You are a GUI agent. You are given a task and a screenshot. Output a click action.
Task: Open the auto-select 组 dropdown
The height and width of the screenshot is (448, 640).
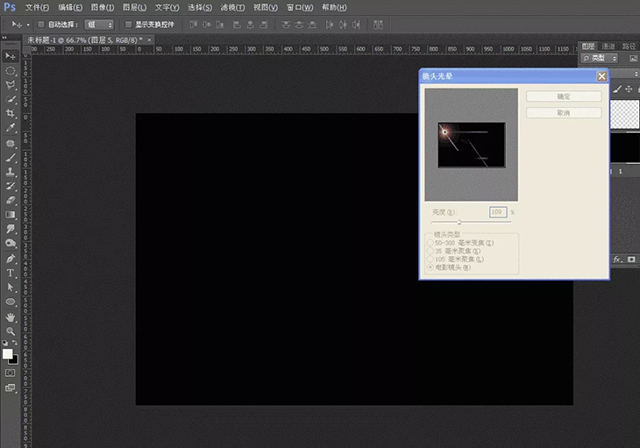coord(98,23)
